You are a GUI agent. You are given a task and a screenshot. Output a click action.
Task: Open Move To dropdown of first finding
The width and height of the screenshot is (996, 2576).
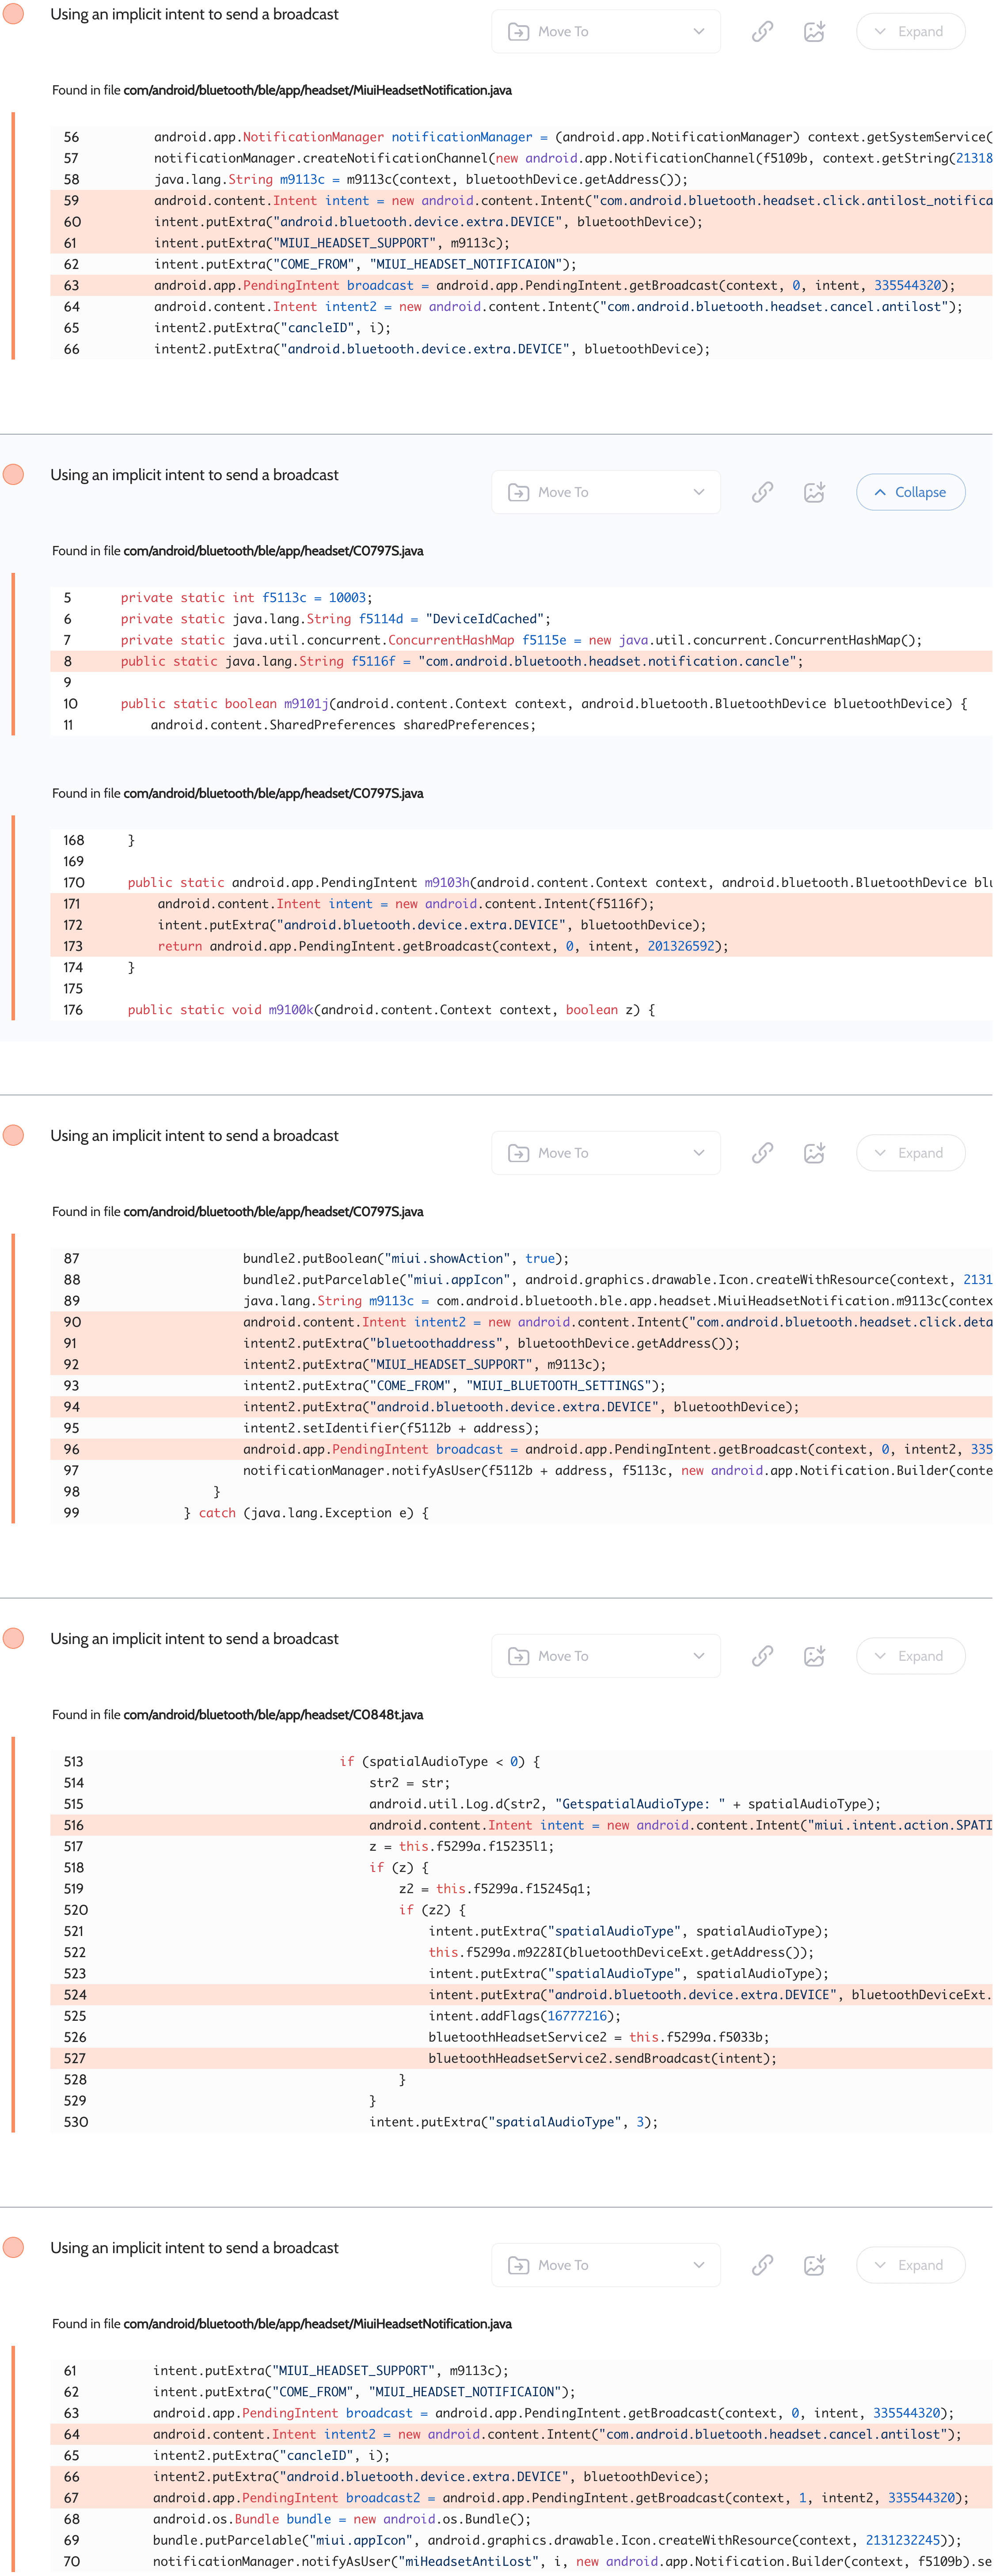[x=605, y=31]
